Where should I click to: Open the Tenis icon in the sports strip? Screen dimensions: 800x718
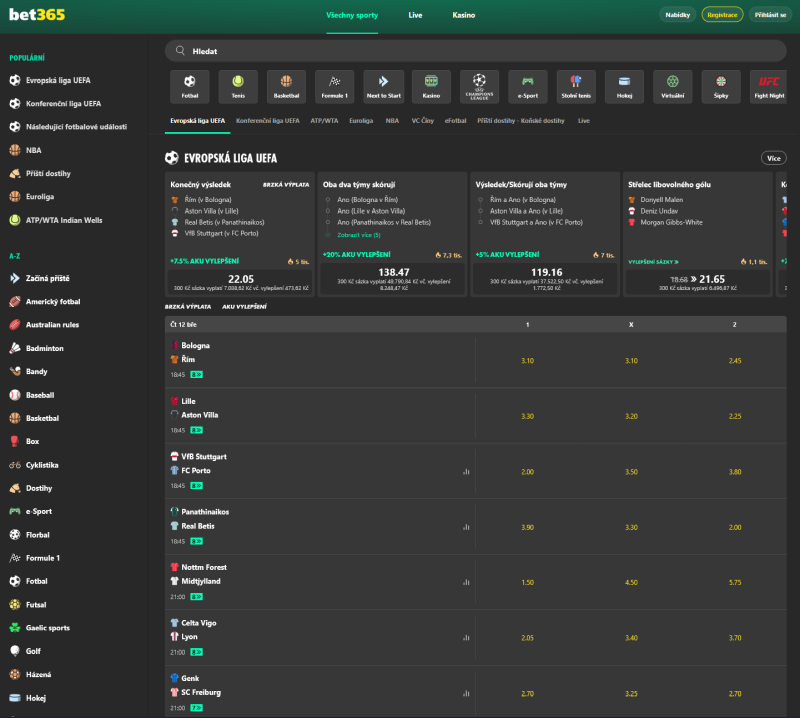[238, 86]
